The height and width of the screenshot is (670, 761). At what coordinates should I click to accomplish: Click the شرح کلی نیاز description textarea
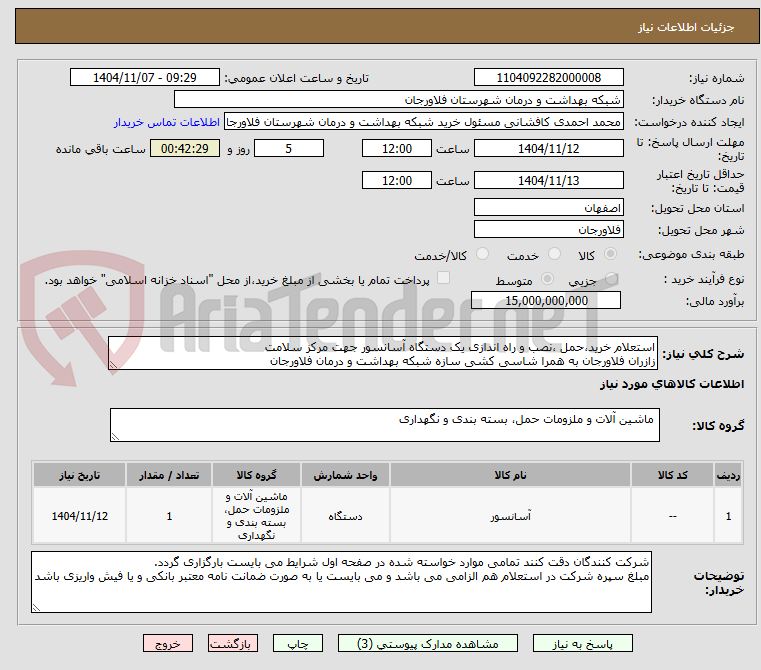coord(383,353)
